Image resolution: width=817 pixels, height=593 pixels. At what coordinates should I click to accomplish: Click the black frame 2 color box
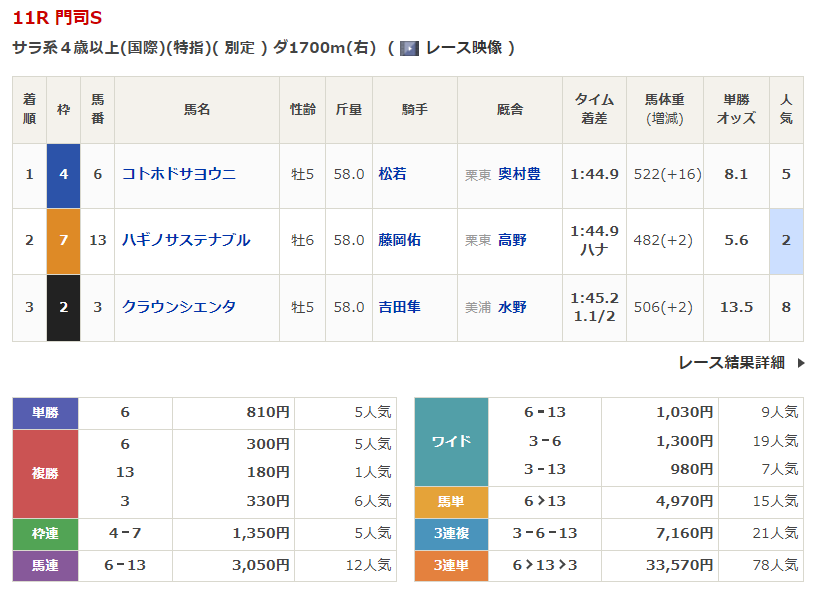pos(64,307)
